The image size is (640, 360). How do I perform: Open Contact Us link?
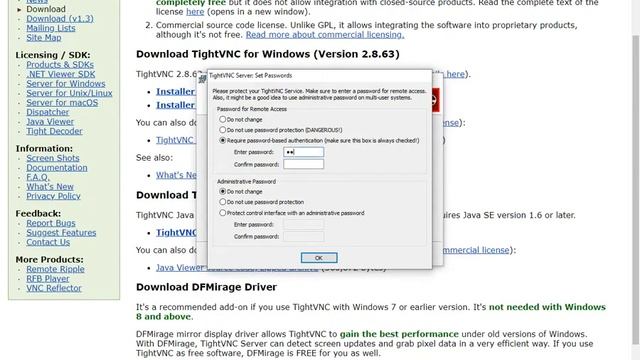click(x=48, y=242)
